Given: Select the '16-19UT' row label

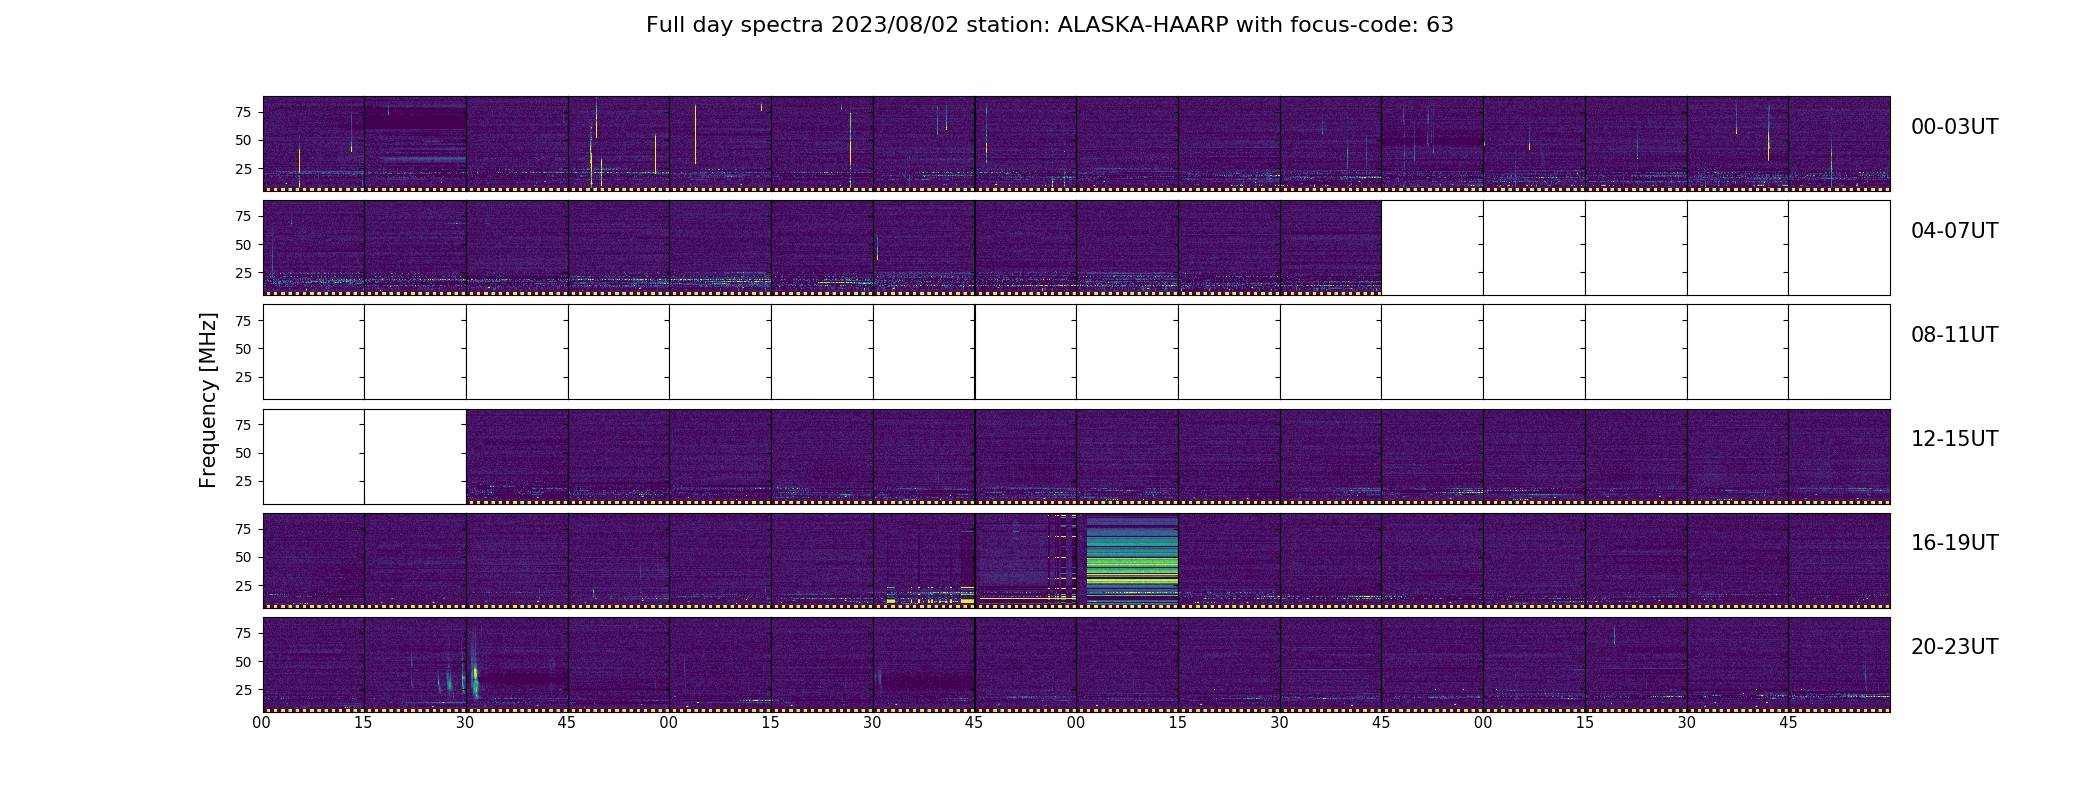Looking at the screenshot, I should 1954,543.
